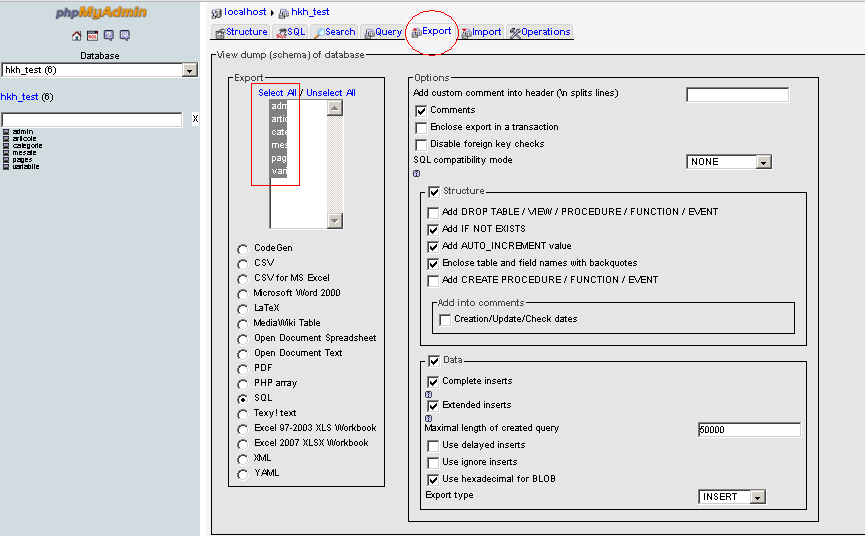
Task: Open admin table in sidebar
Action: coord(23,132)
